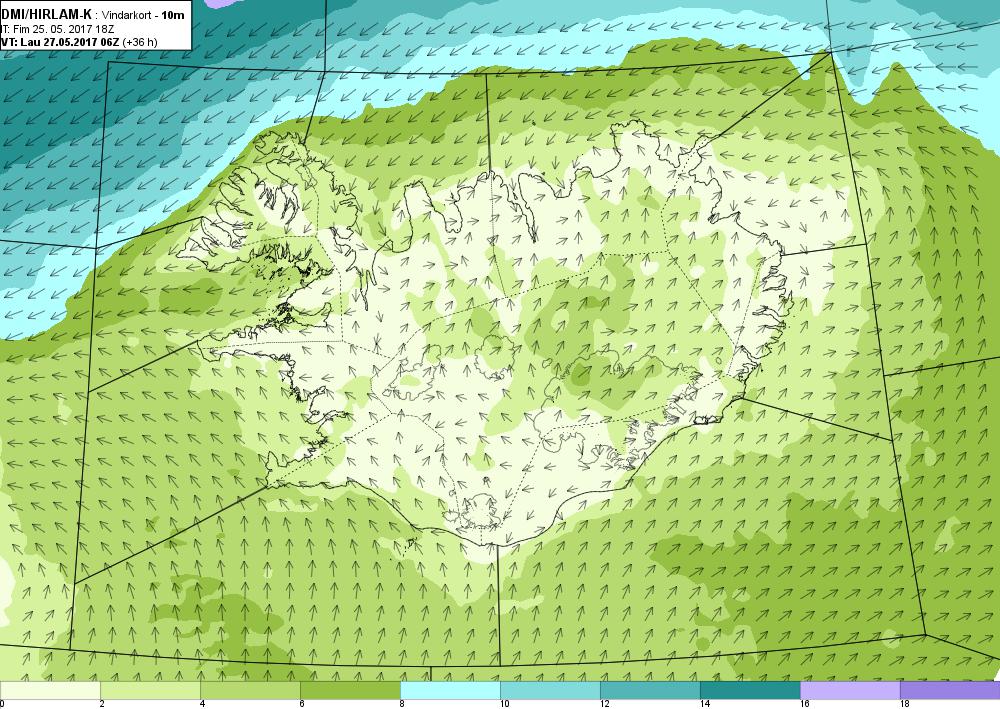Click the legend scale value '2'
This screenshot has height=709, width=1000.
pos(102,704)
